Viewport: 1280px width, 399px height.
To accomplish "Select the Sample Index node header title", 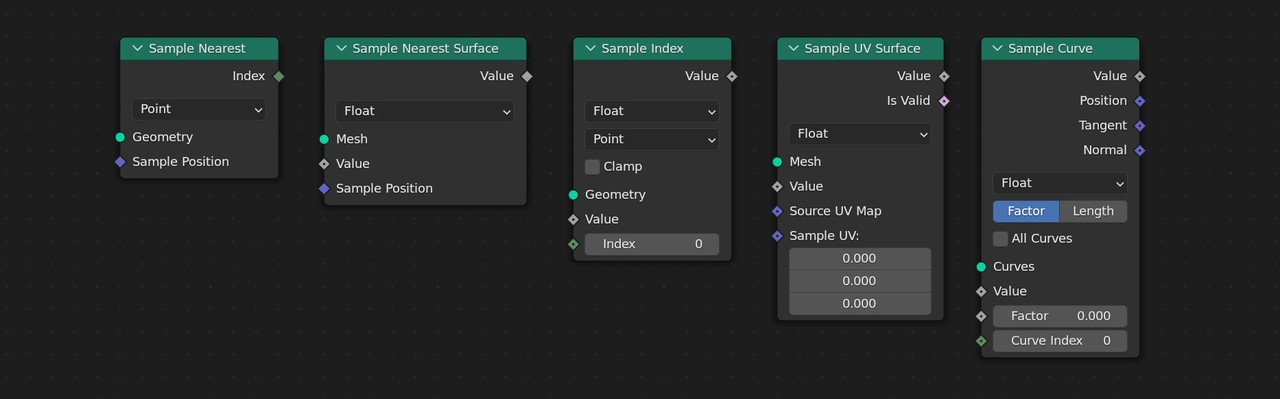I will click(x=643, y=48).
